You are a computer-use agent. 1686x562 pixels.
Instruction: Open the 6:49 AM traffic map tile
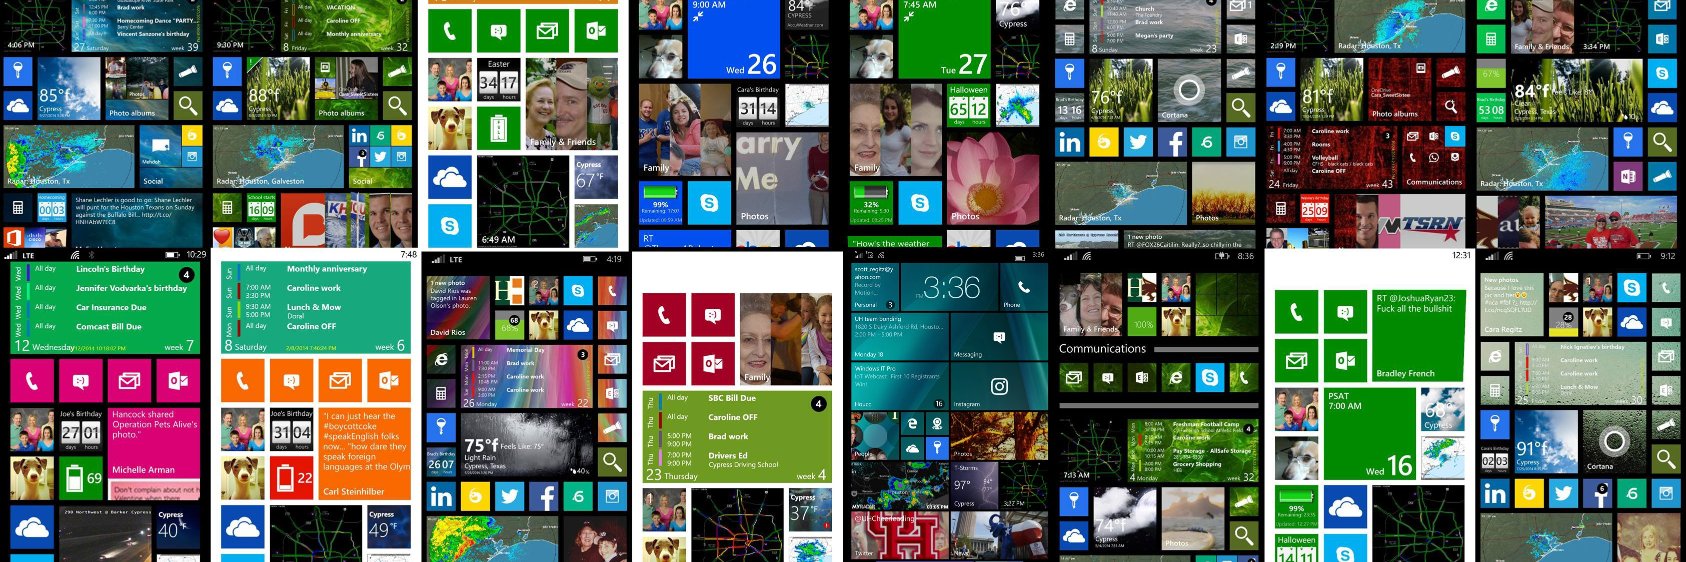tap(523, 201)
